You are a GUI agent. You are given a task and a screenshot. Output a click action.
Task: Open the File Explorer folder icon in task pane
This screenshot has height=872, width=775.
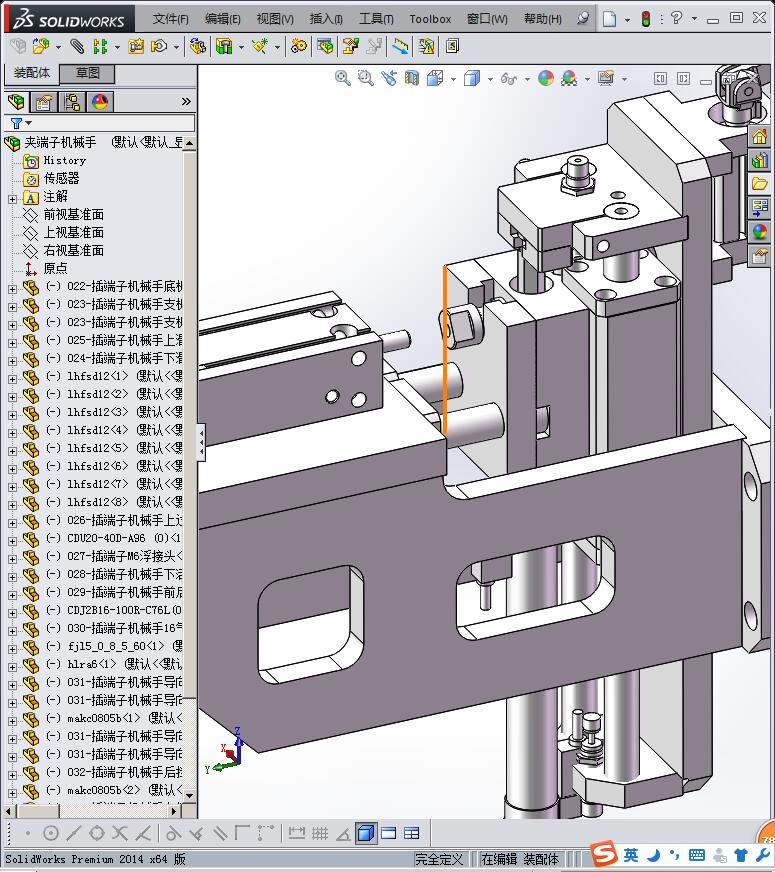tap(759, 184)
